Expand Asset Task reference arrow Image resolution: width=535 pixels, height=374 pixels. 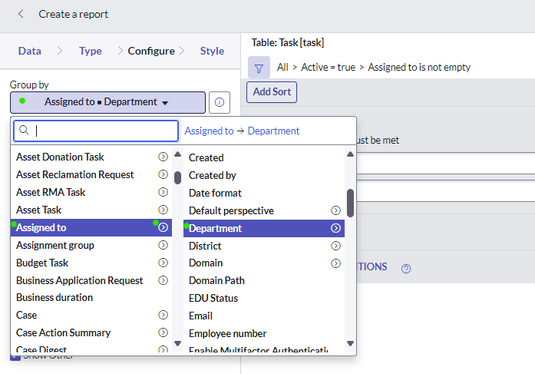click(163, 210)
